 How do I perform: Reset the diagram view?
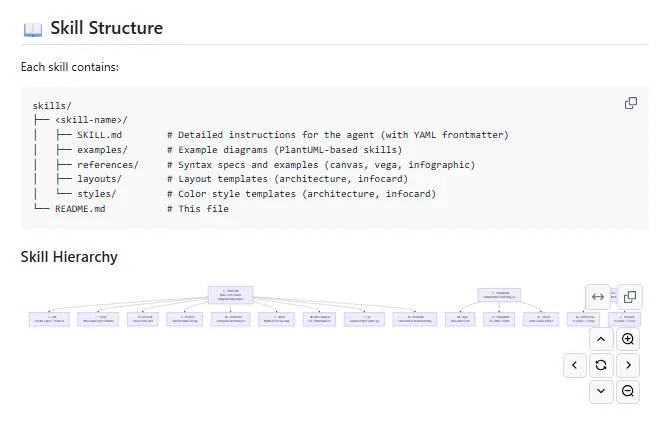tap(601, 365)
